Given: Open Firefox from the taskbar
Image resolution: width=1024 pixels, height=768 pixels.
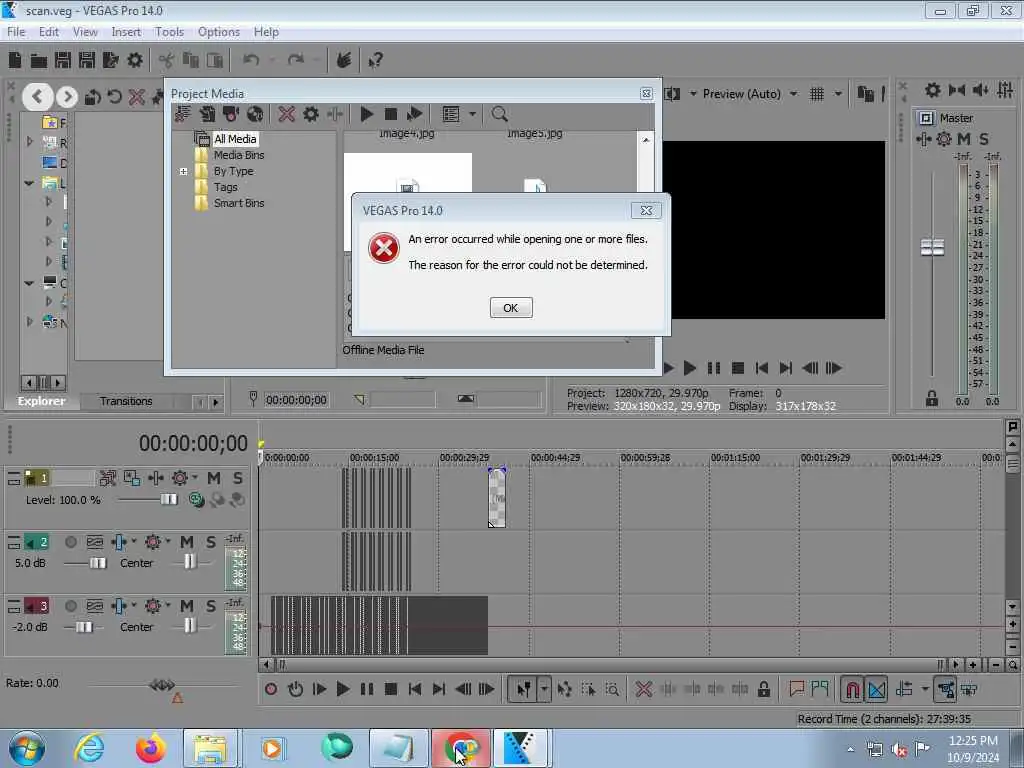Looking at the screenshot, I should click(x=150, y=748).
